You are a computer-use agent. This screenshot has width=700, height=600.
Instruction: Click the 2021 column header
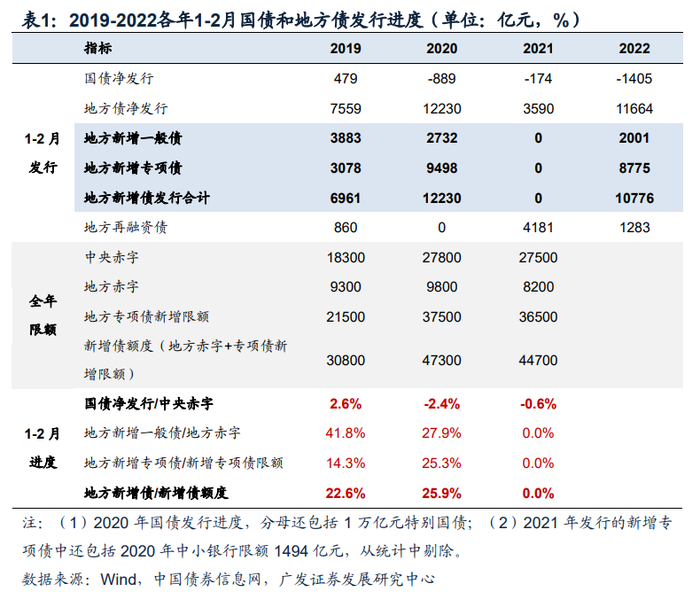[538, 48]
